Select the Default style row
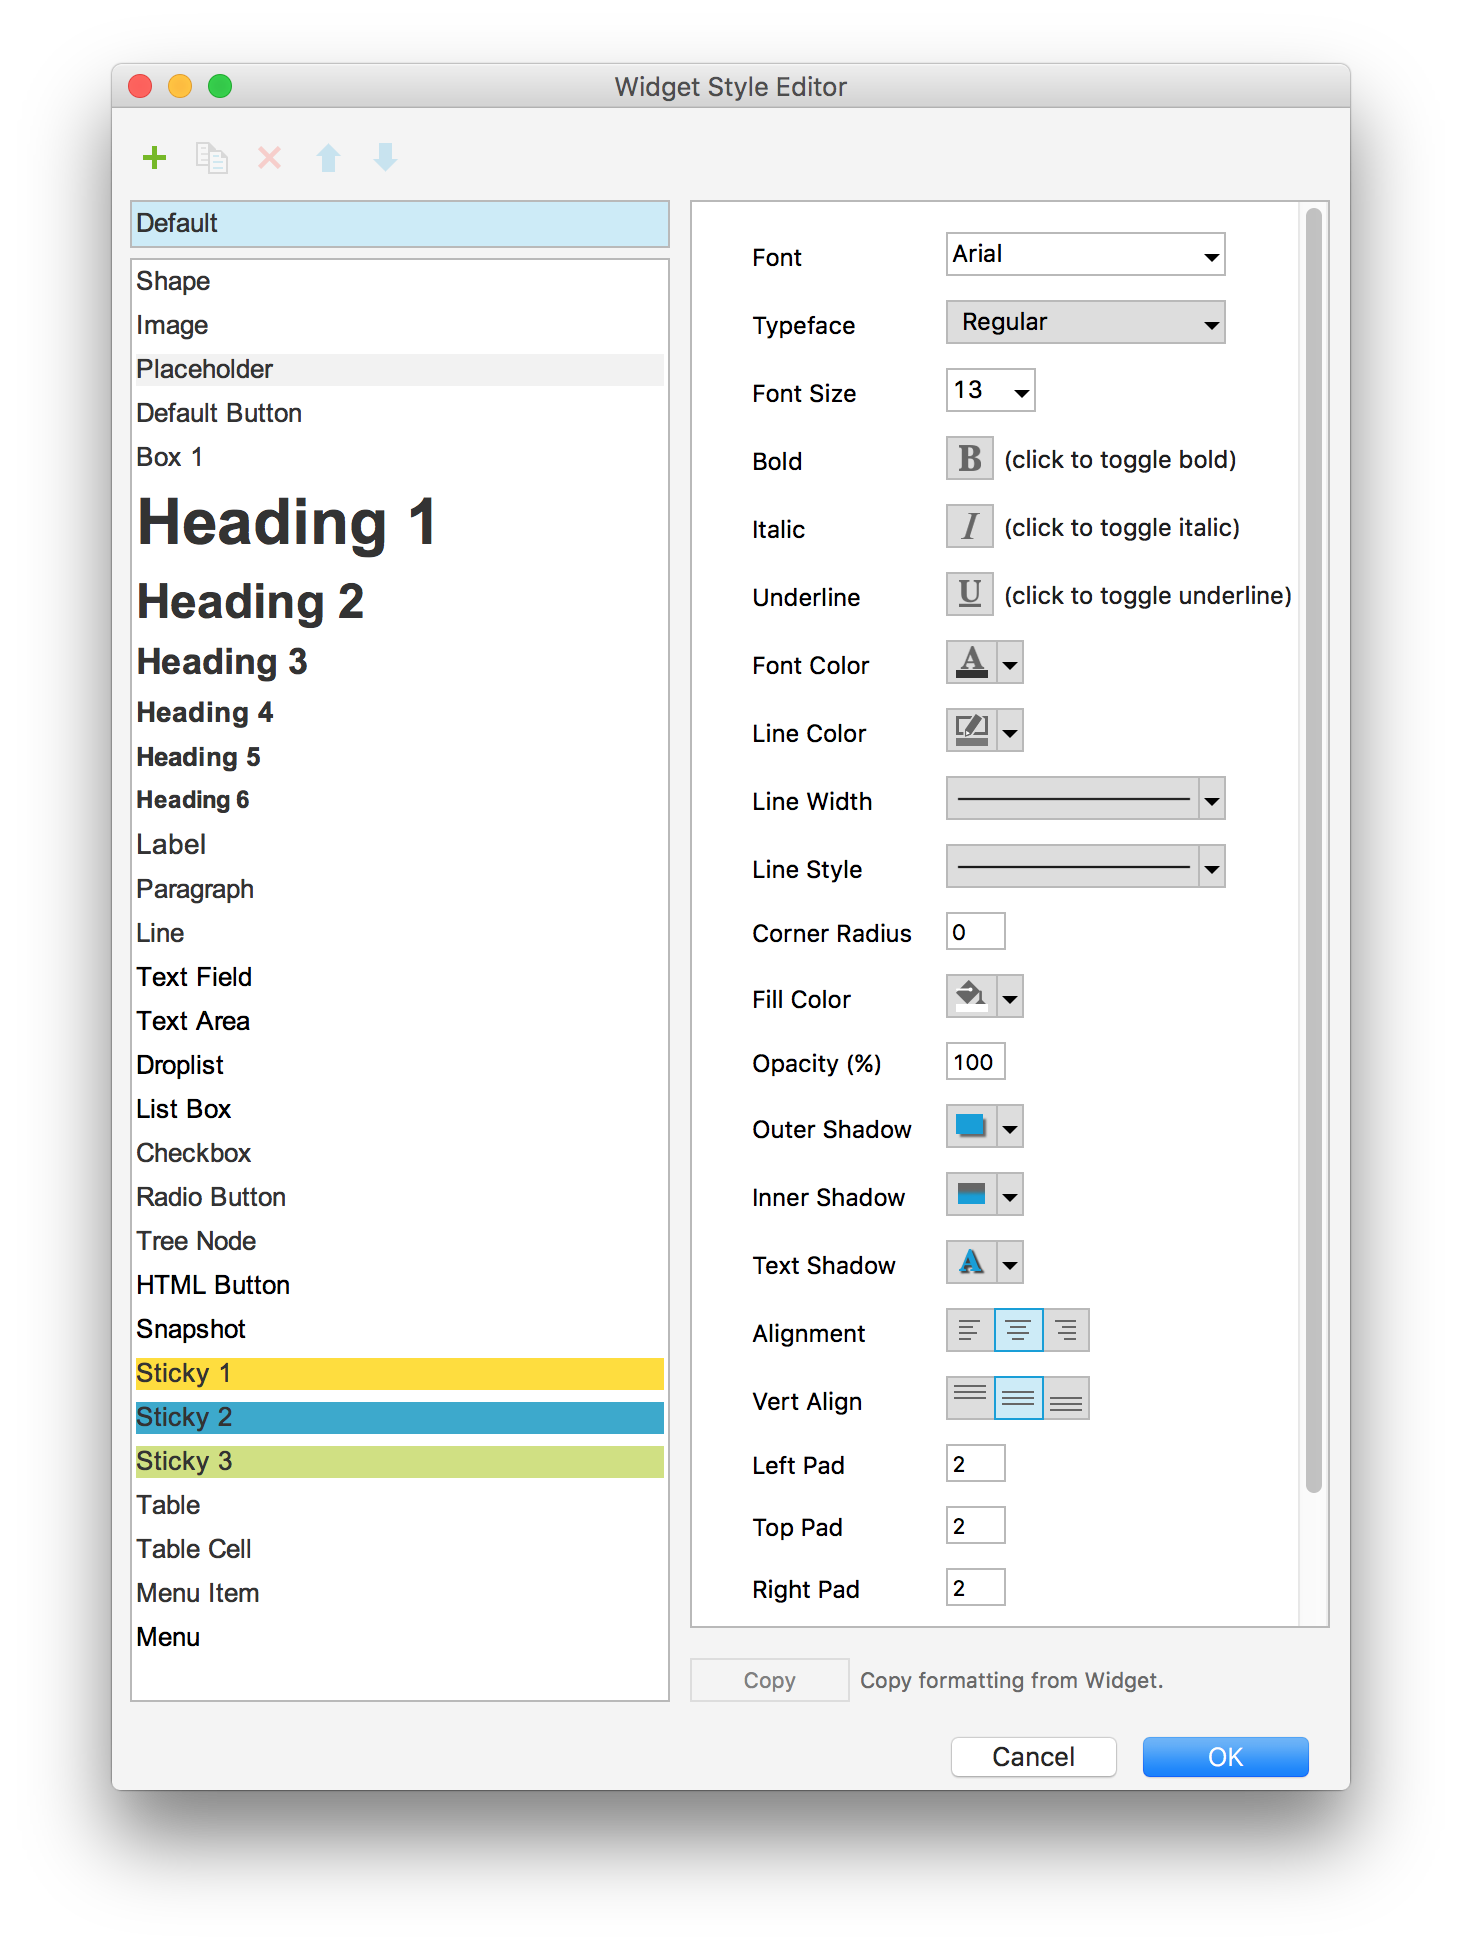1462x1950 pixels. 399,223
